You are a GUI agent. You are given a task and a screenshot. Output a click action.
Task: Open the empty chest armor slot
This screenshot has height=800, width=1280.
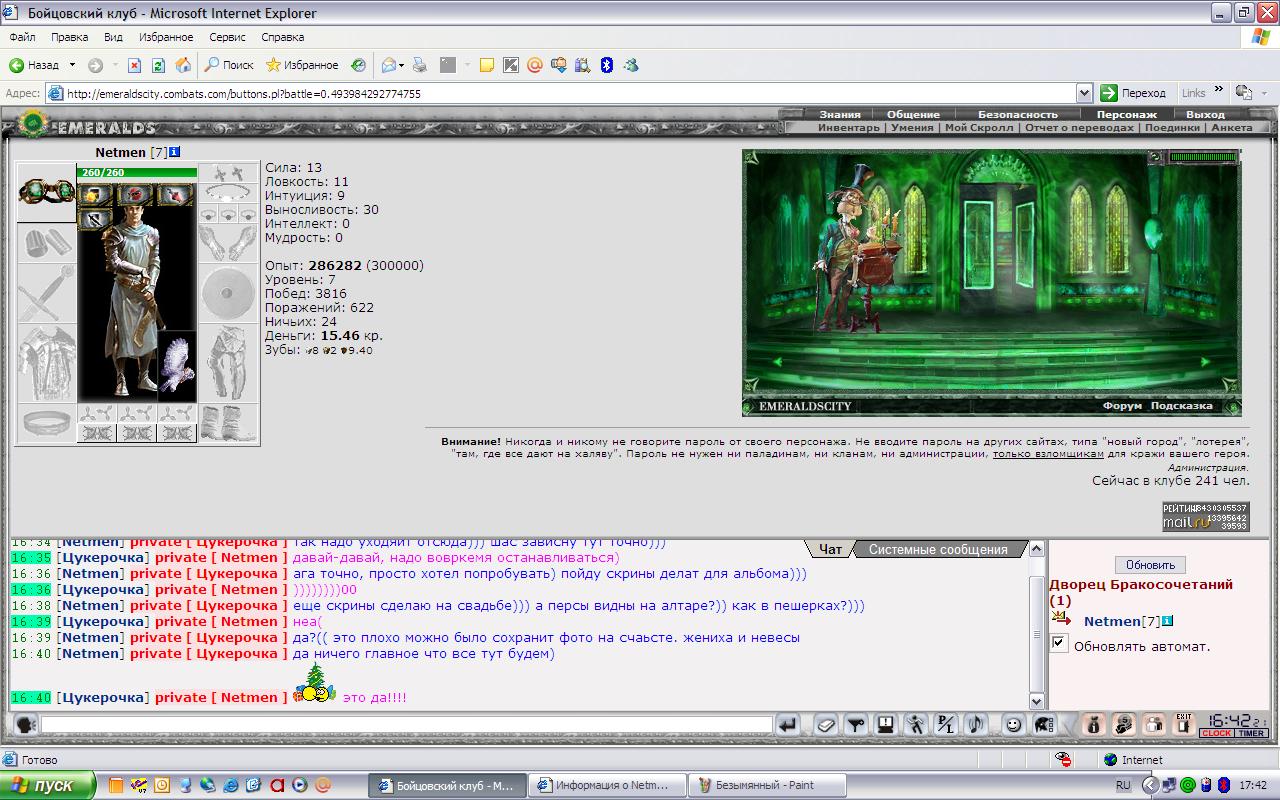tap(47, 363)
